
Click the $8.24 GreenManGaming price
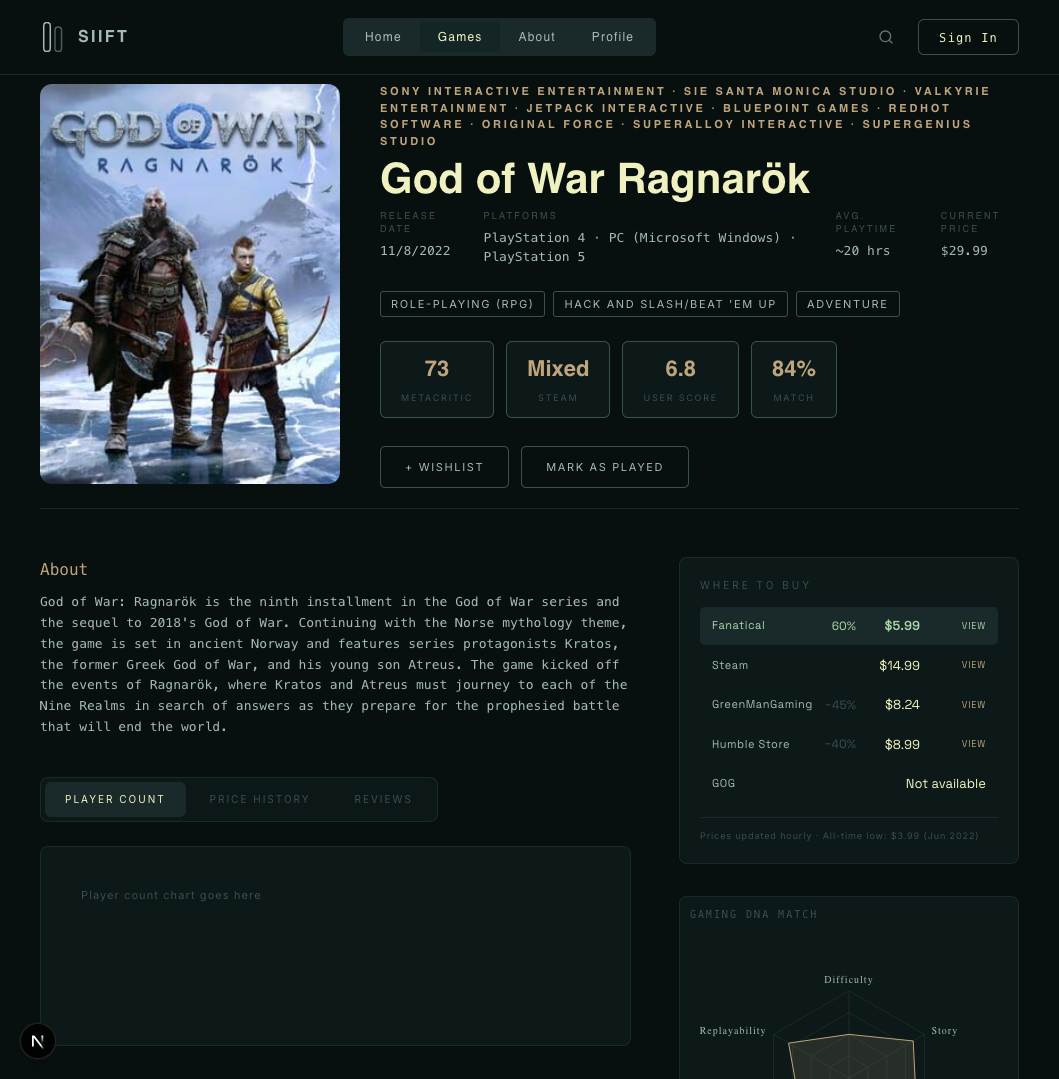tap(902, 705)
